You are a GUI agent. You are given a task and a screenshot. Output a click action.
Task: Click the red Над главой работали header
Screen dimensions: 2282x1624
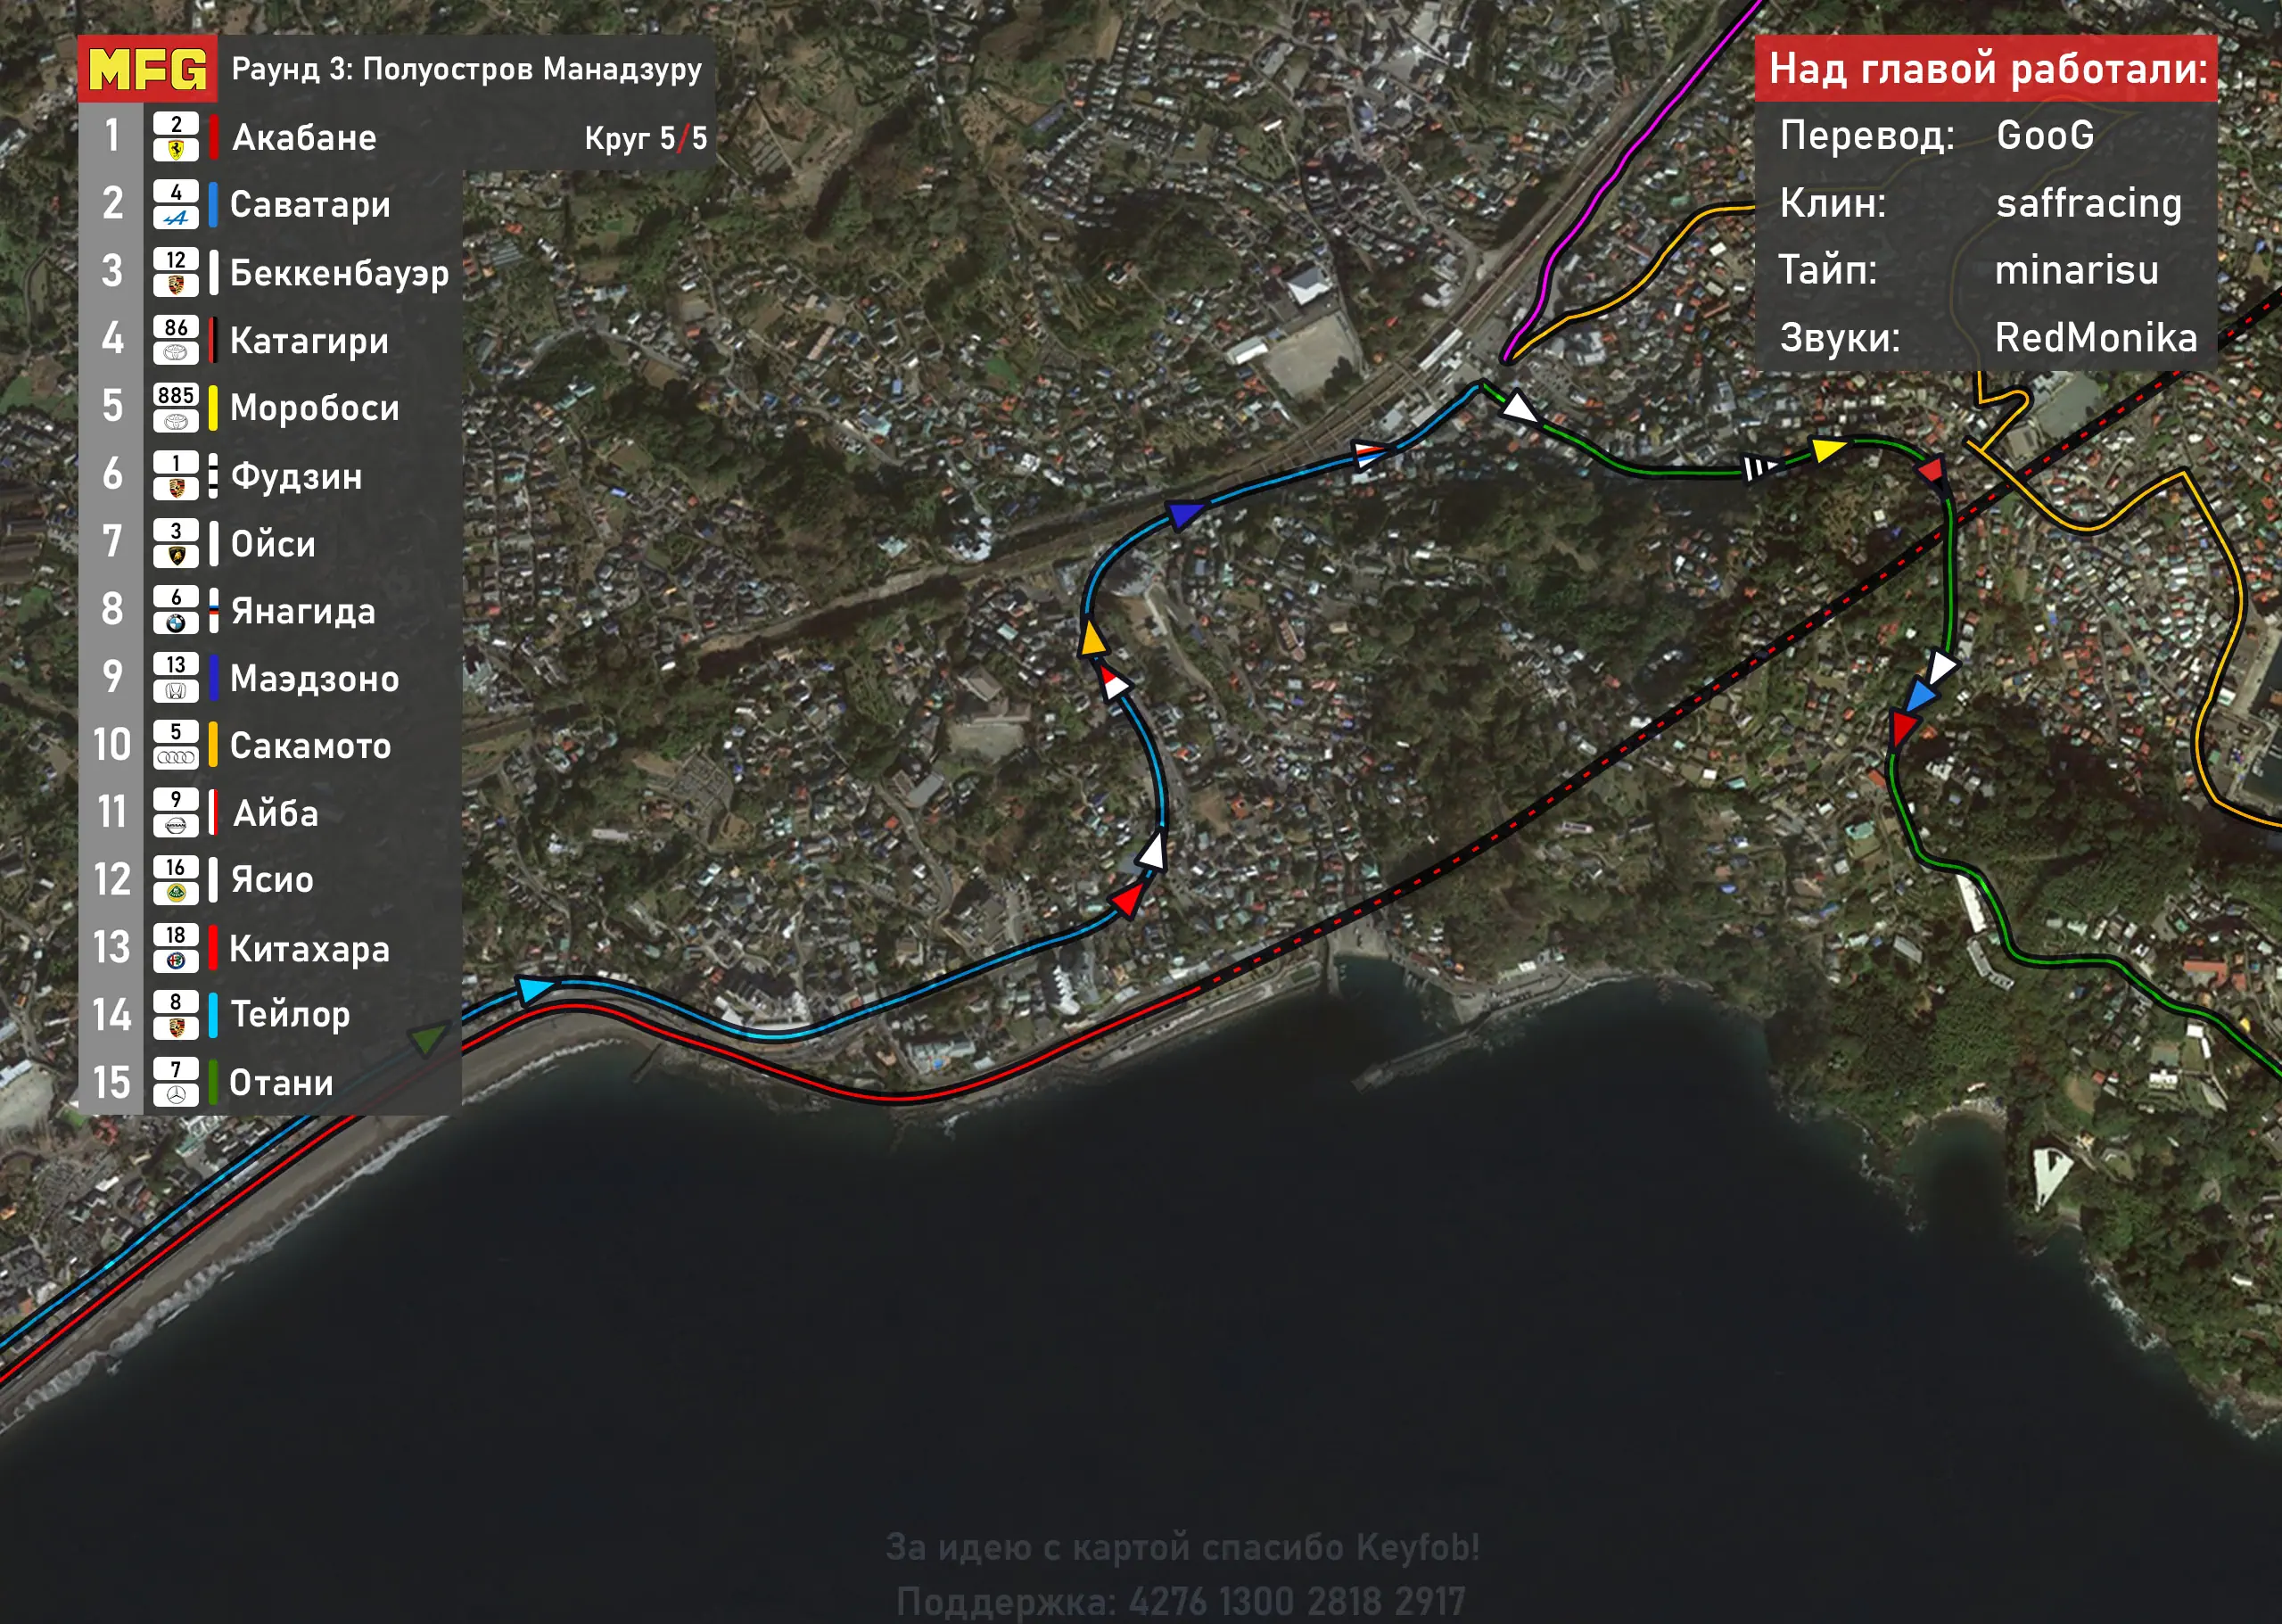1986,69
